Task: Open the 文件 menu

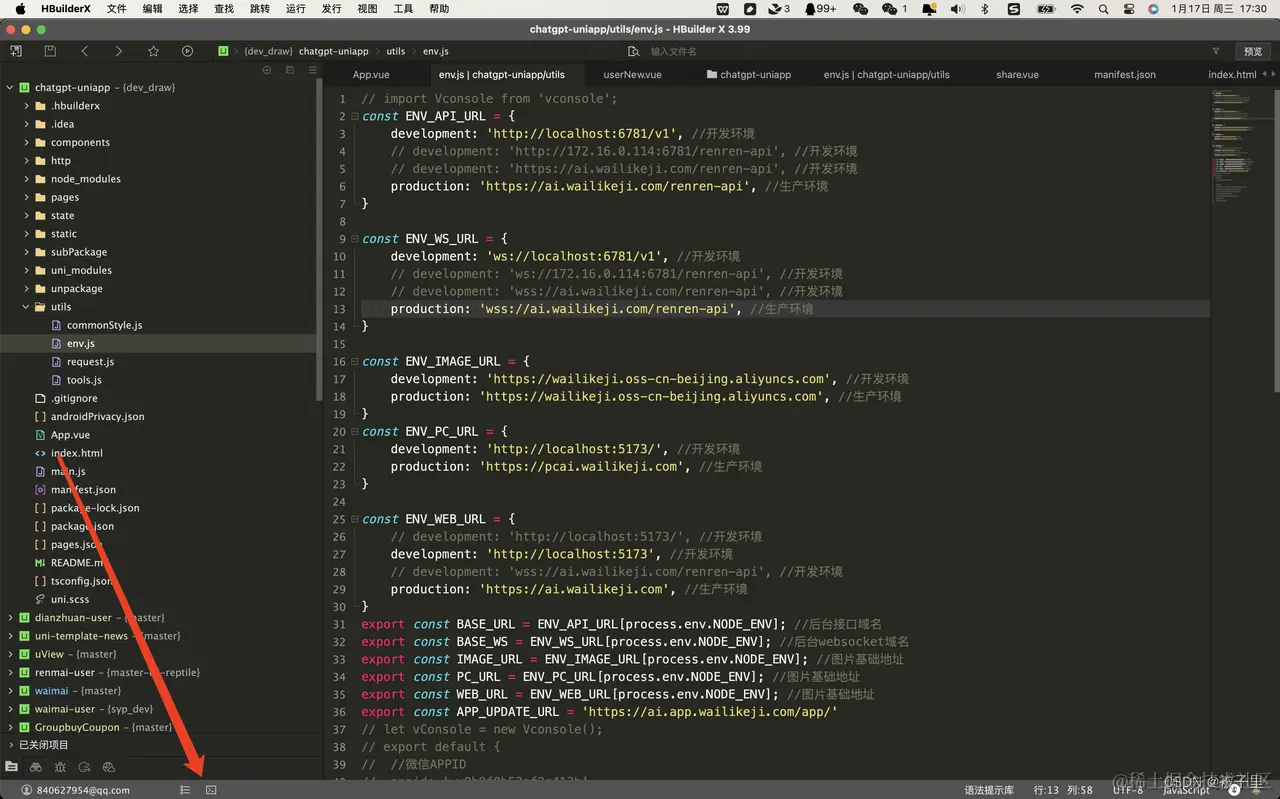Action: (116, 9)
